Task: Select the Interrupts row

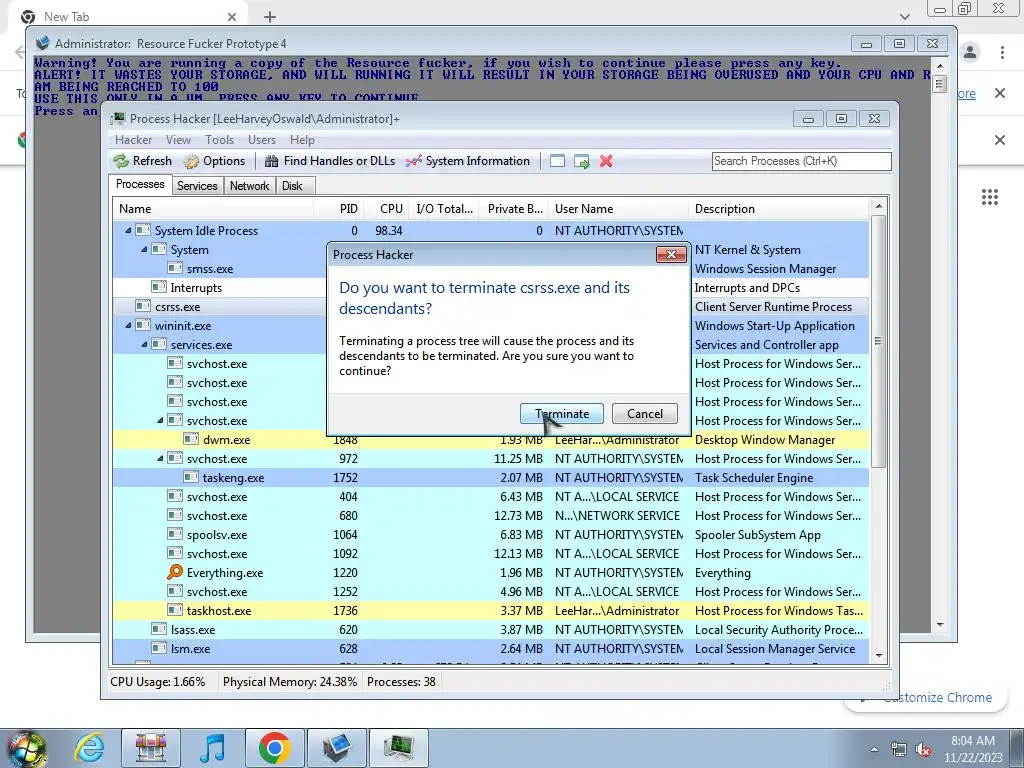Action: coord(219,287)
